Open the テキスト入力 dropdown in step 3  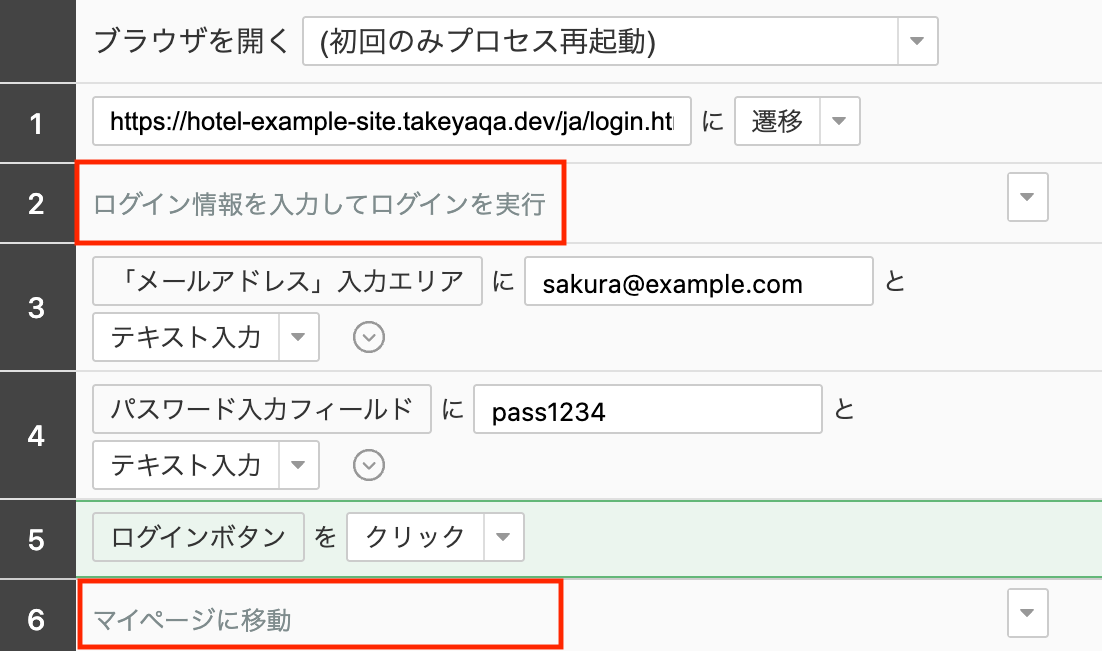(298, 338)
